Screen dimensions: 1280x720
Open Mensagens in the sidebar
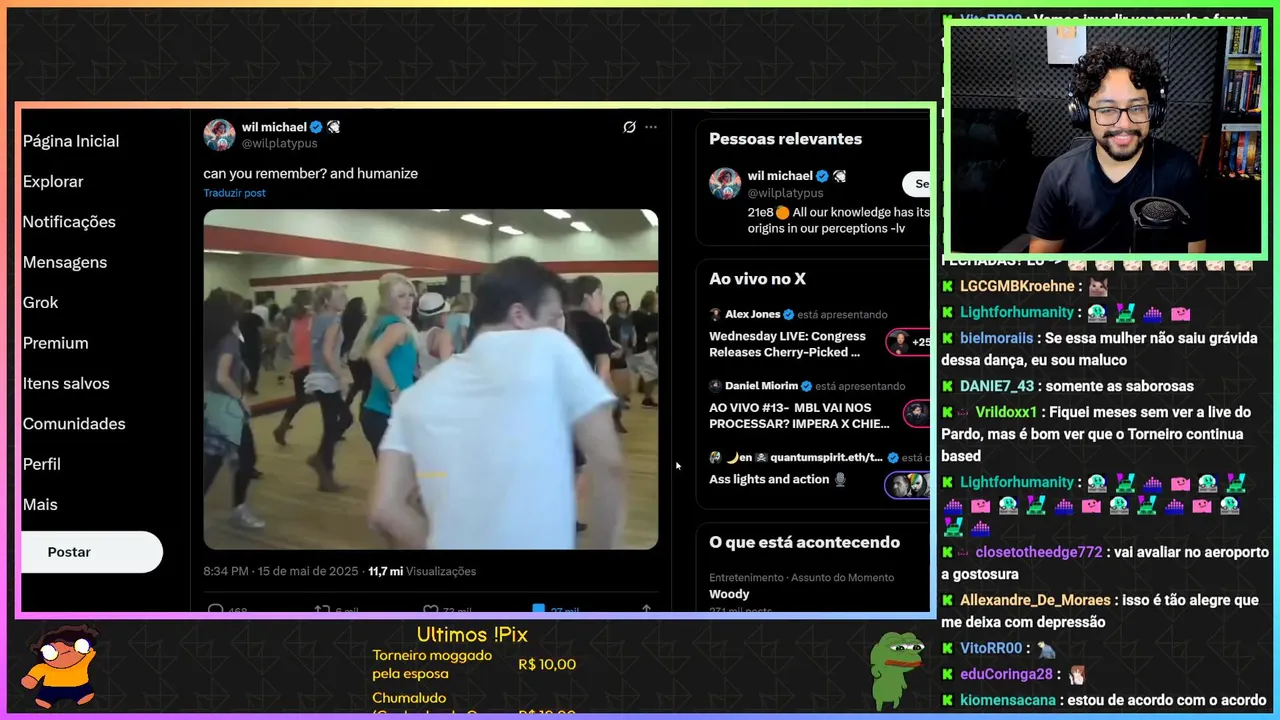[65, 262]
